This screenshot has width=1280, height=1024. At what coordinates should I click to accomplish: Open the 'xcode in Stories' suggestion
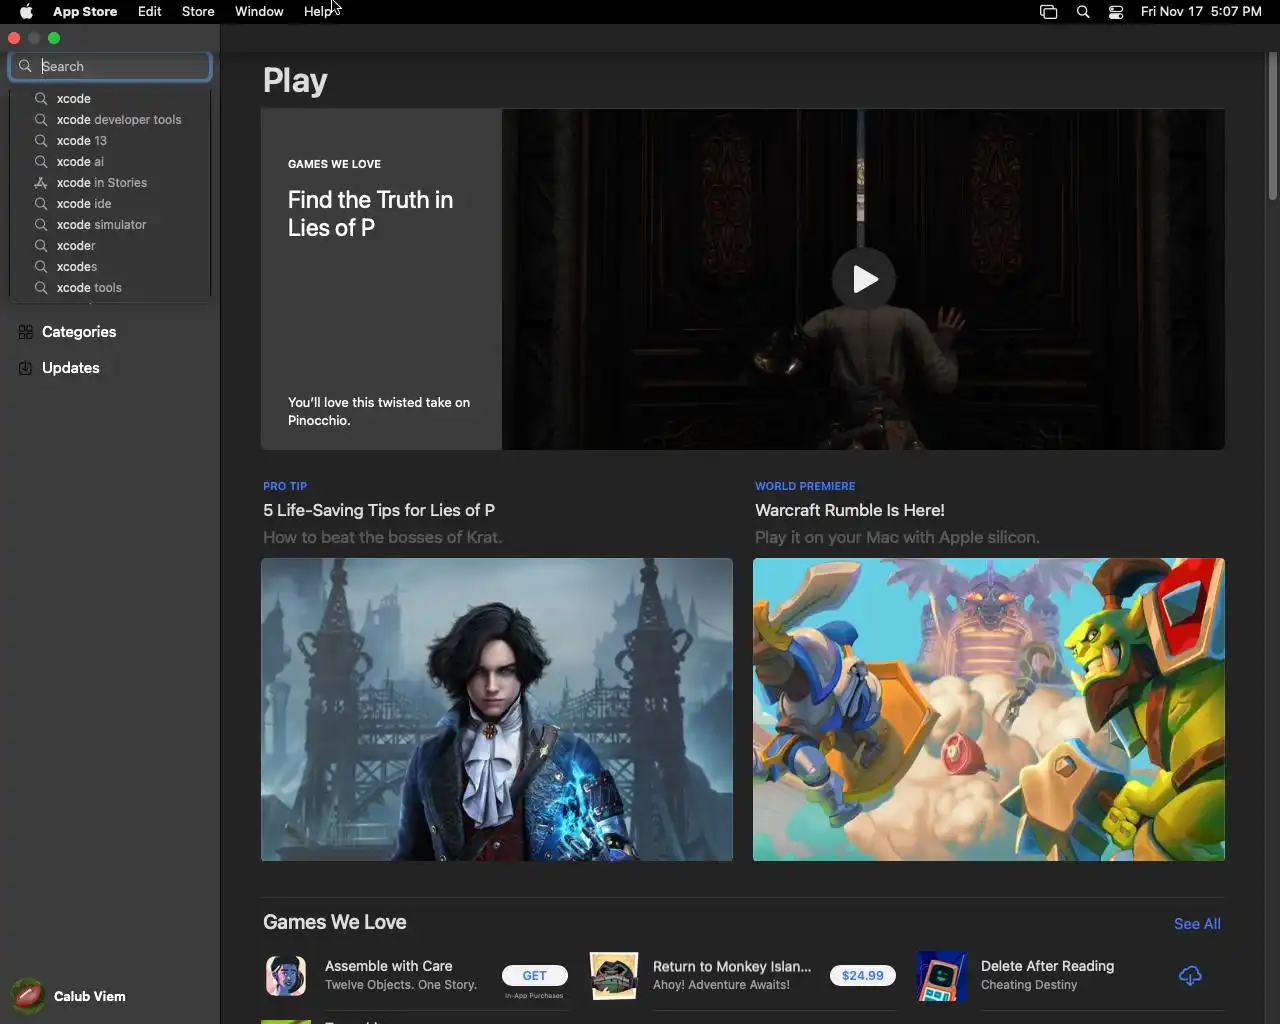[x=110, y=183]
